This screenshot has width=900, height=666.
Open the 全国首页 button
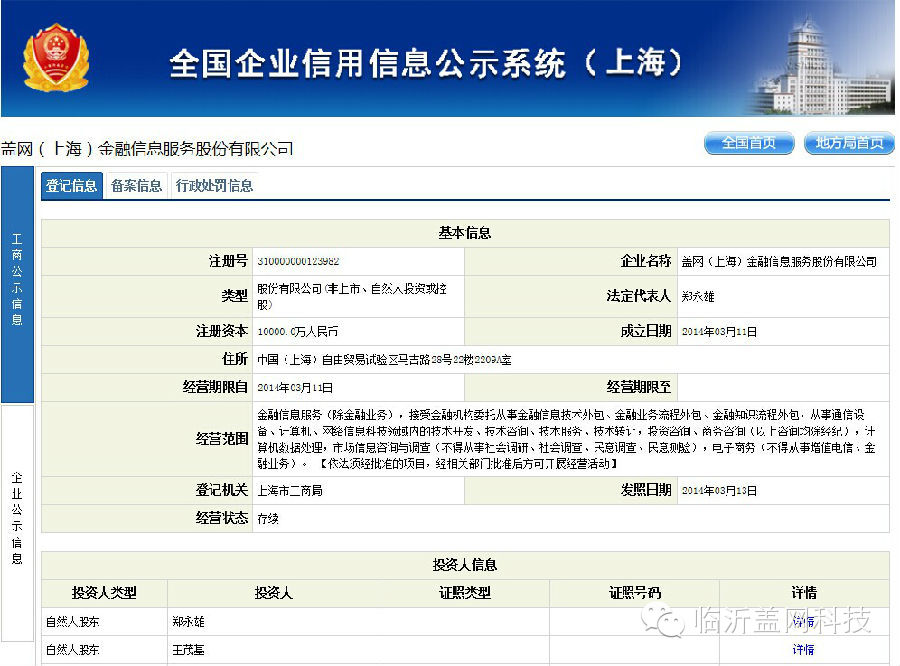pyautogui.click(x=749, y=143)
